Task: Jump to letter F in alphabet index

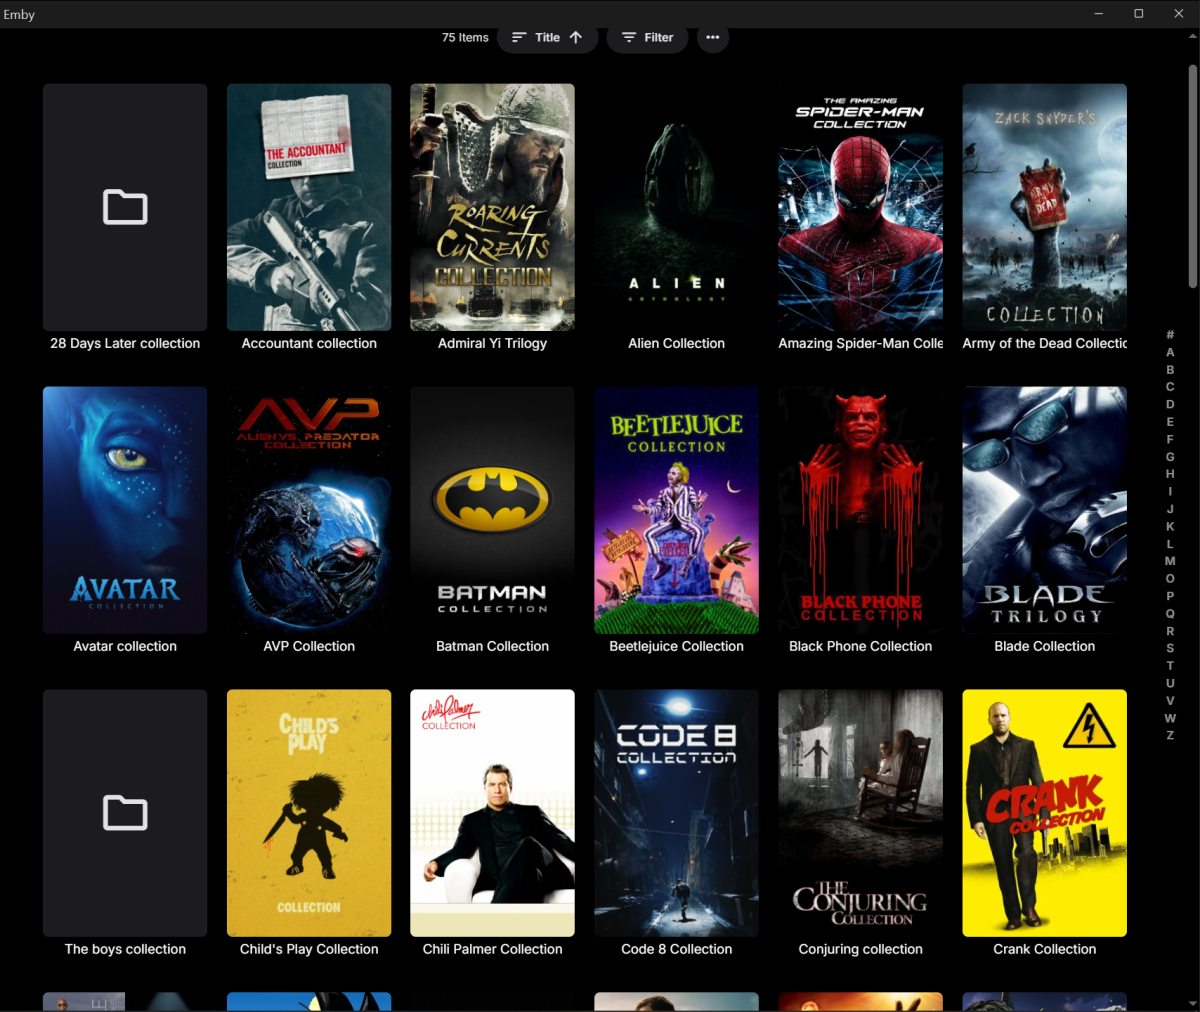Action: click(x=1170, y=439)
